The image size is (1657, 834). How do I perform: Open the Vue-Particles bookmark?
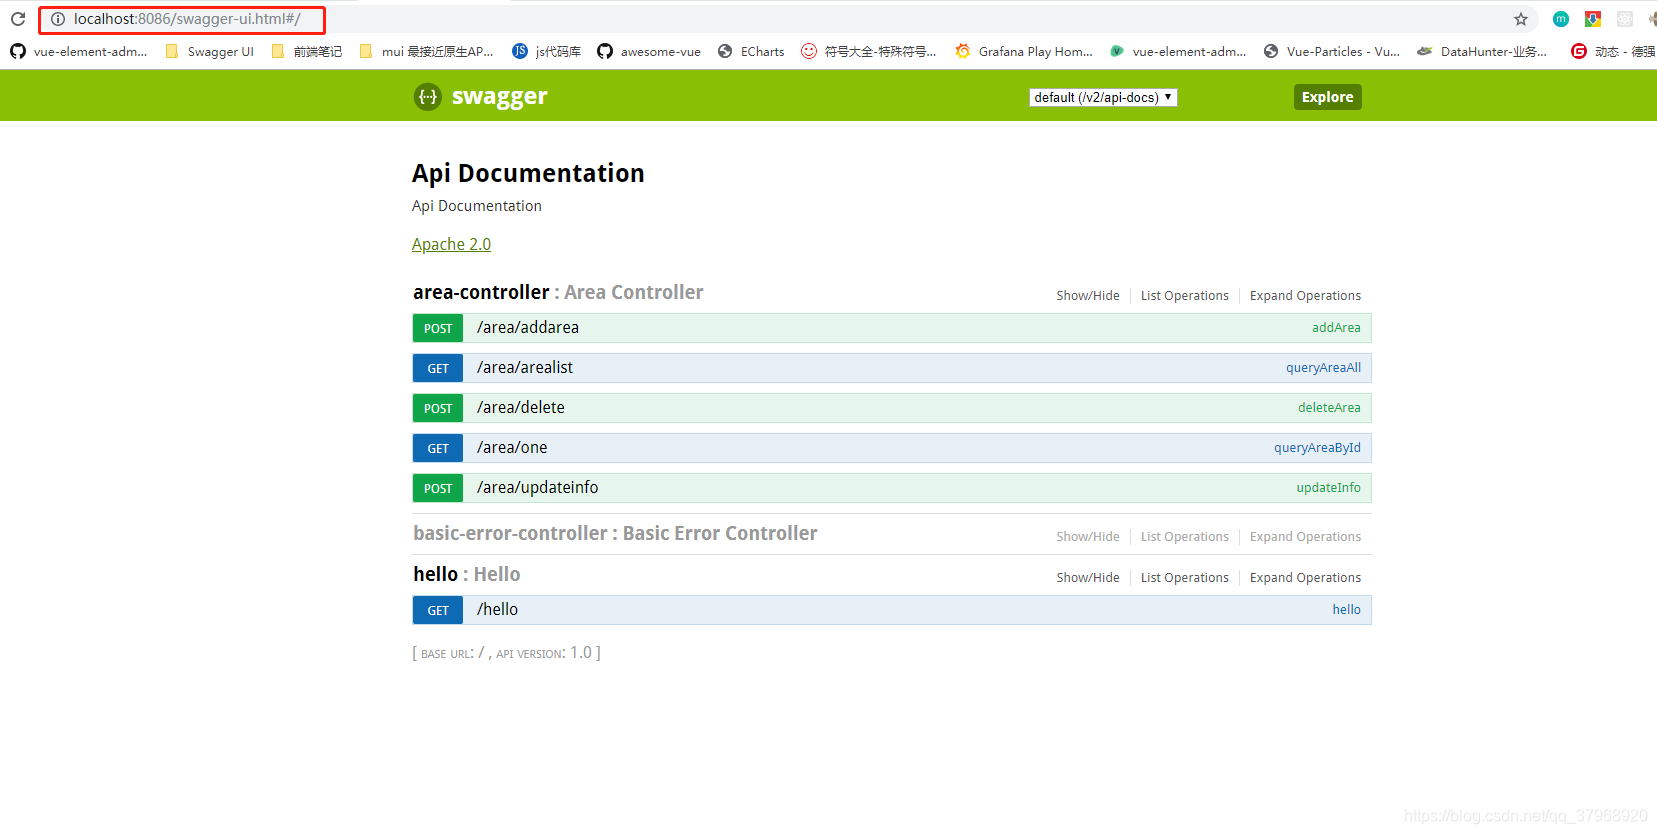tap(1332, 51)
